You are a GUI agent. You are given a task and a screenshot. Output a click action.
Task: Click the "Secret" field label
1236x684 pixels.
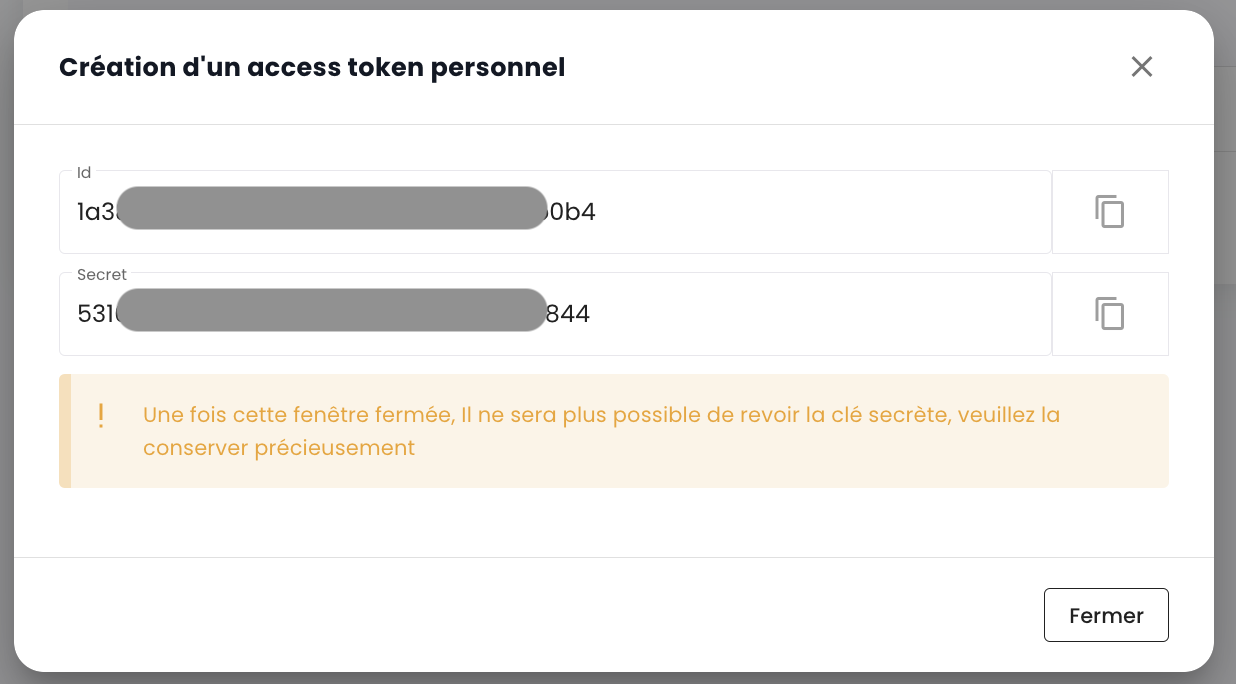102,275
